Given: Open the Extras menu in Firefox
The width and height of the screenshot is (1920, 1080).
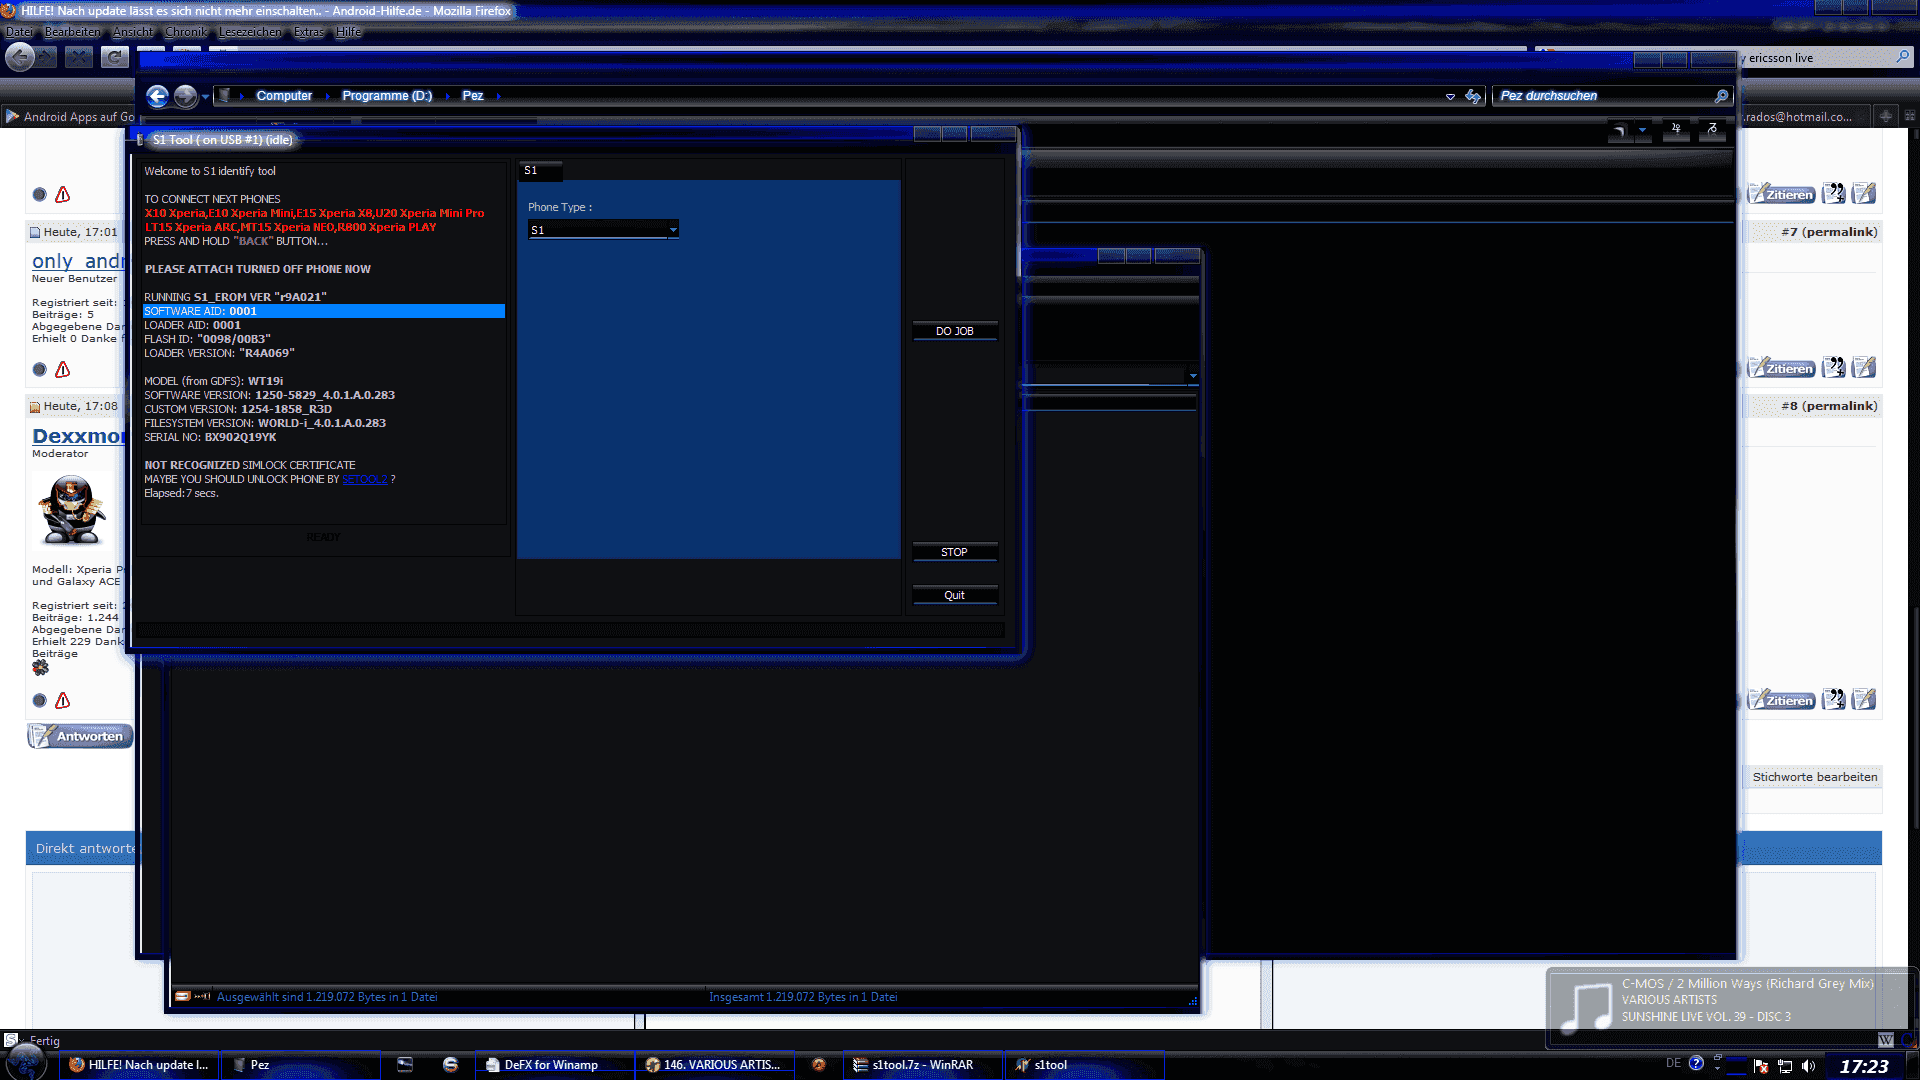Looking at the screenshot, I should coord(309,32).
